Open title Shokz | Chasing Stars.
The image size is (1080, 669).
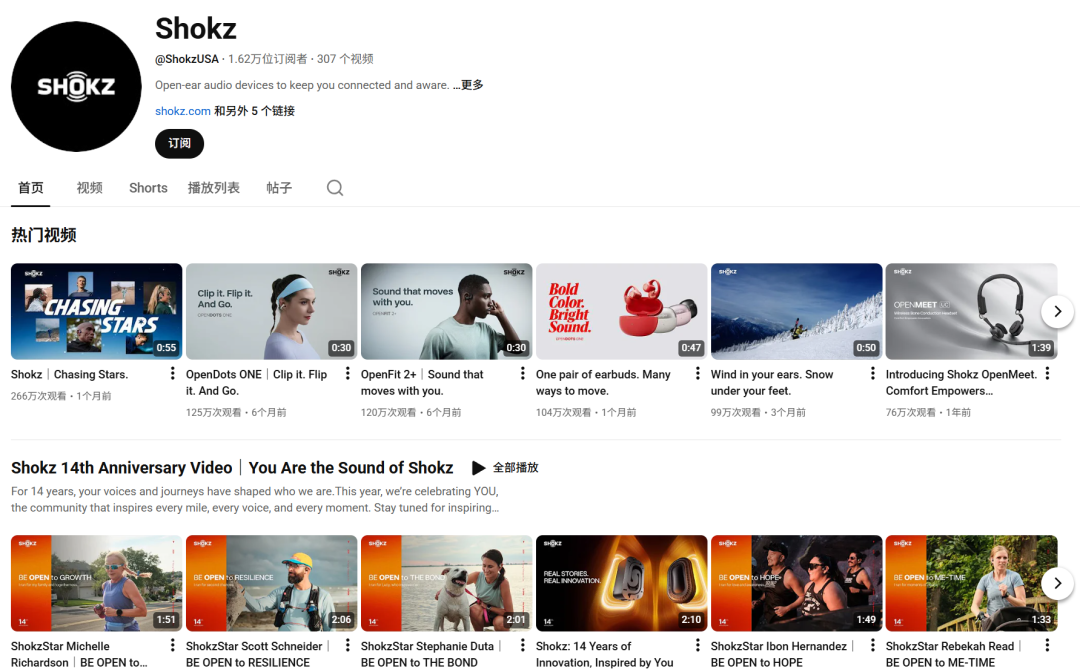pos(70,374)
